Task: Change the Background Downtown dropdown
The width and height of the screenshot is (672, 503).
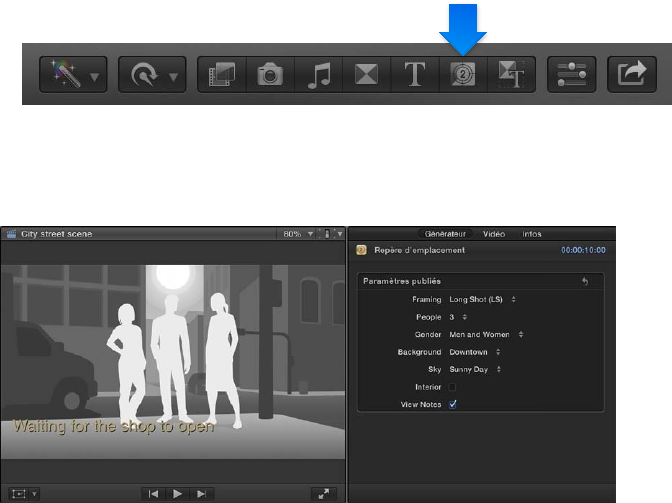Action: [x=475, y=352]
